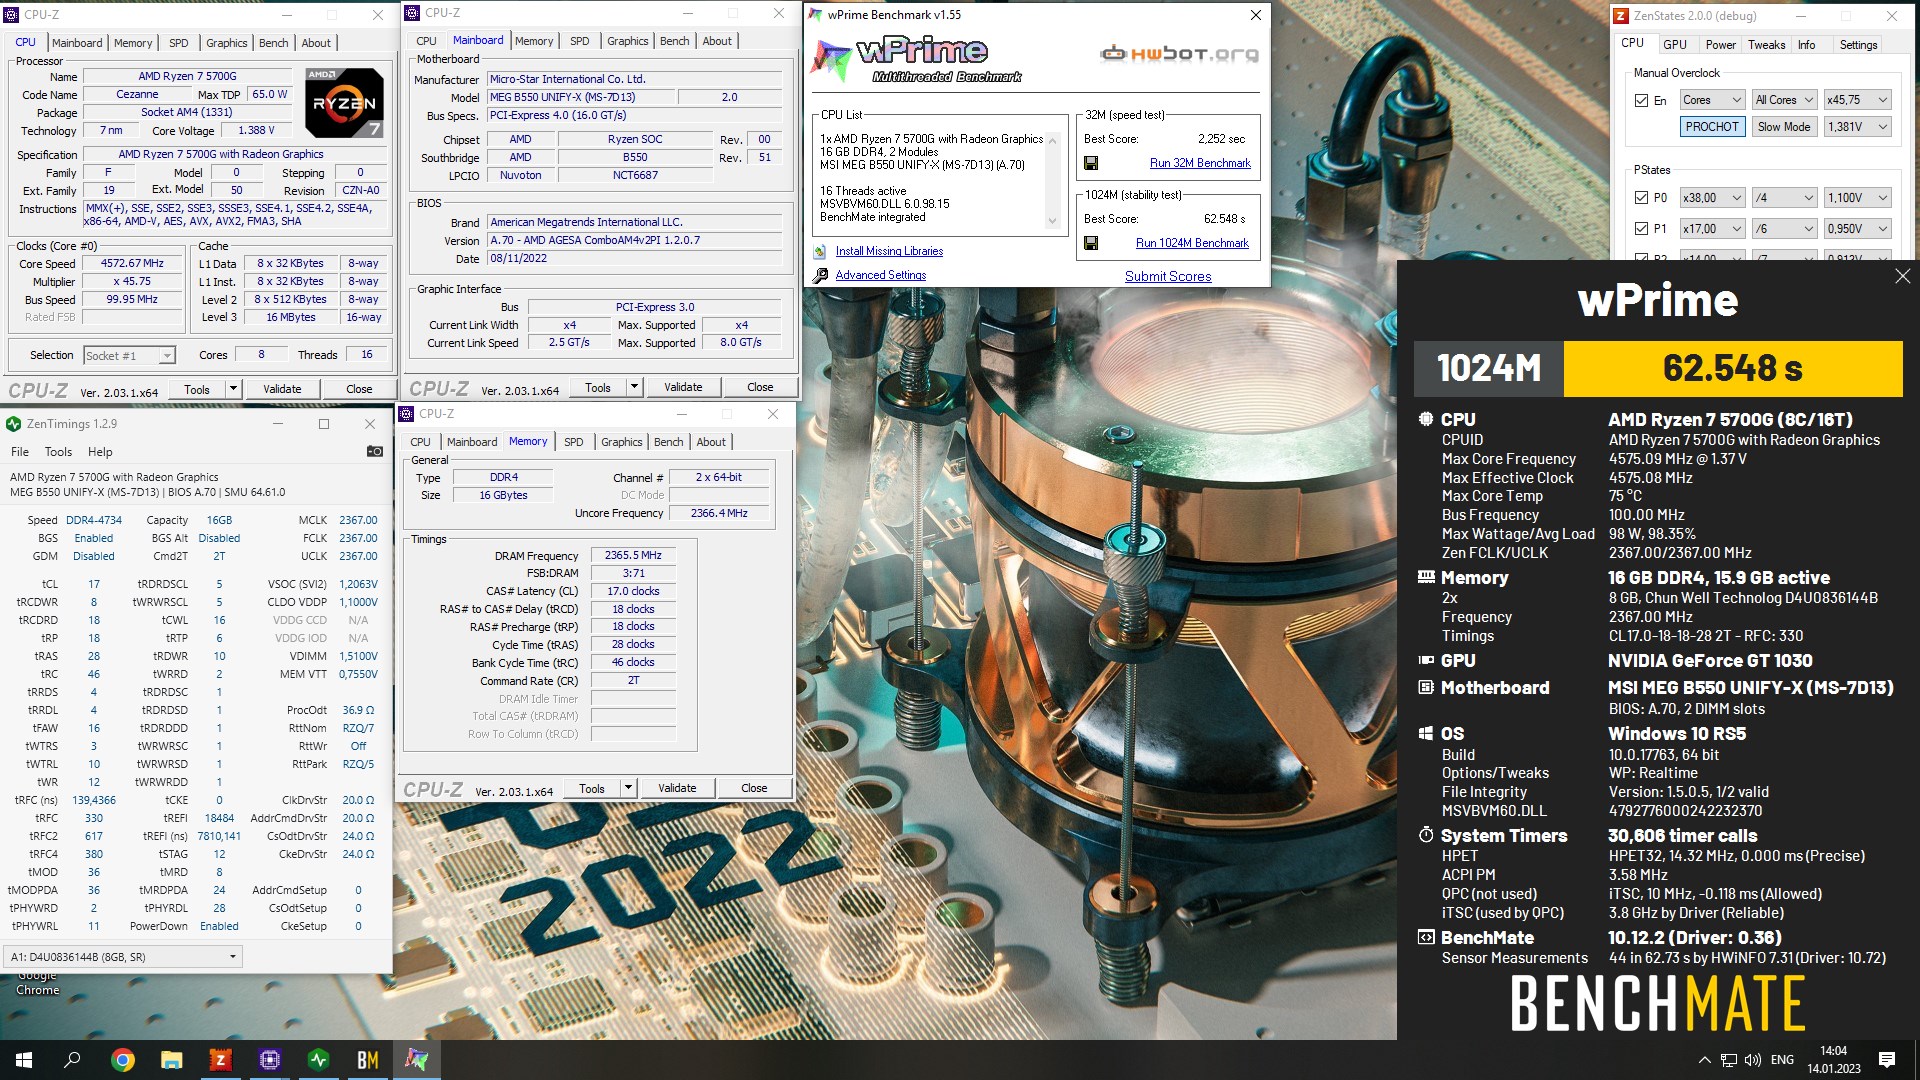Open the 1,381V voltage dropdown
Image resolution: width=1920 pixels, height=1080 pixels.
[x=1858, y=127]
